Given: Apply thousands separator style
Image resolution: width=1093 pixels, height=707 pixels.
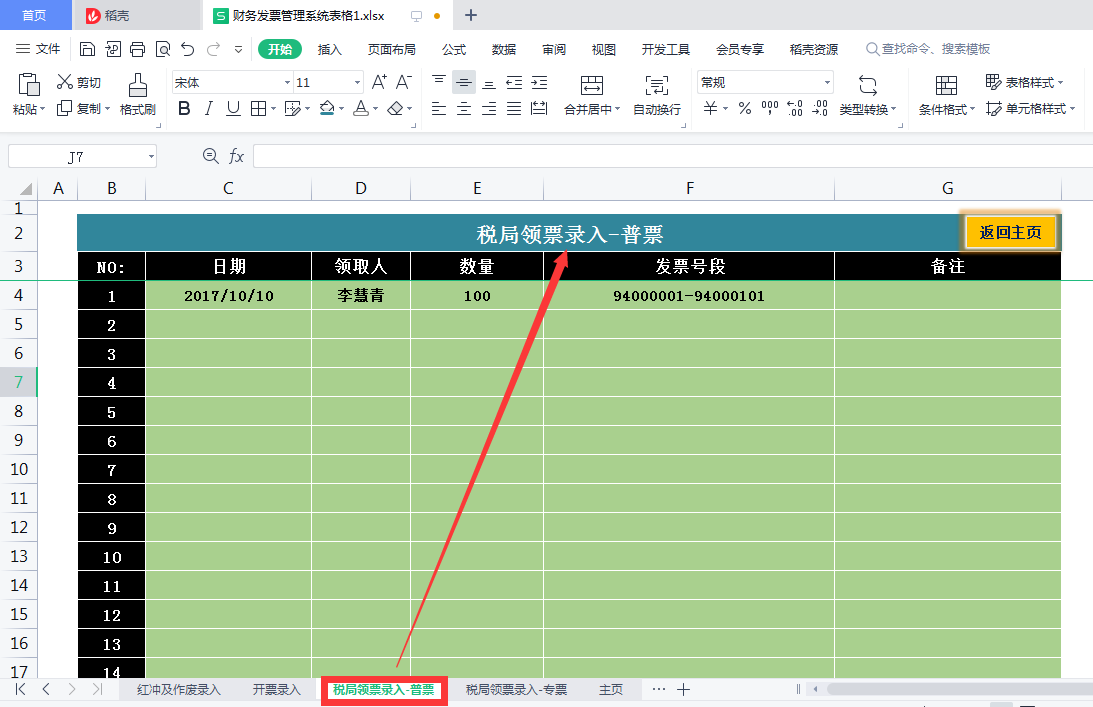Looking at the screenshot, I should (x=770, y=108).
